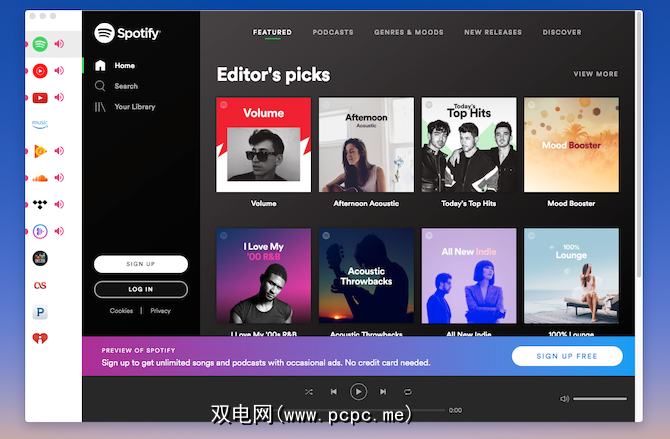Screen dimensions: 670x439
Task: Open the Afternoon Acoustic playlist cover
Action: click(366, 144)
